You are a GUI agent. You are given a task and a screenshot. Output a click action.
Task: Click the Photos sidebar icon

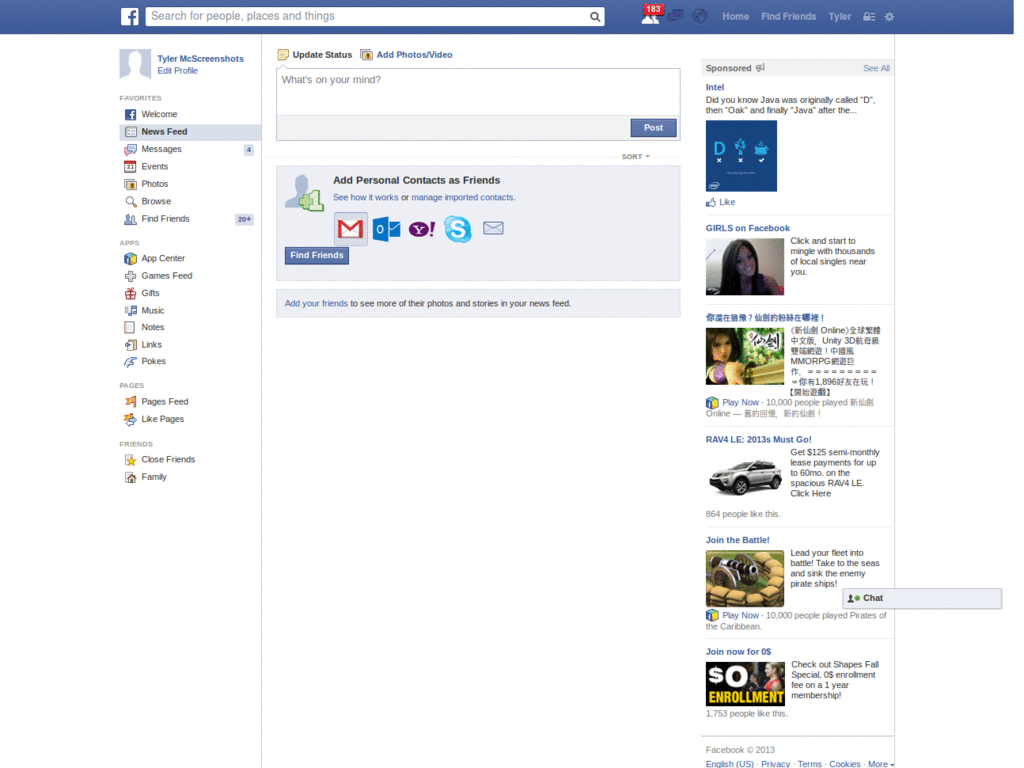[131, 184]
